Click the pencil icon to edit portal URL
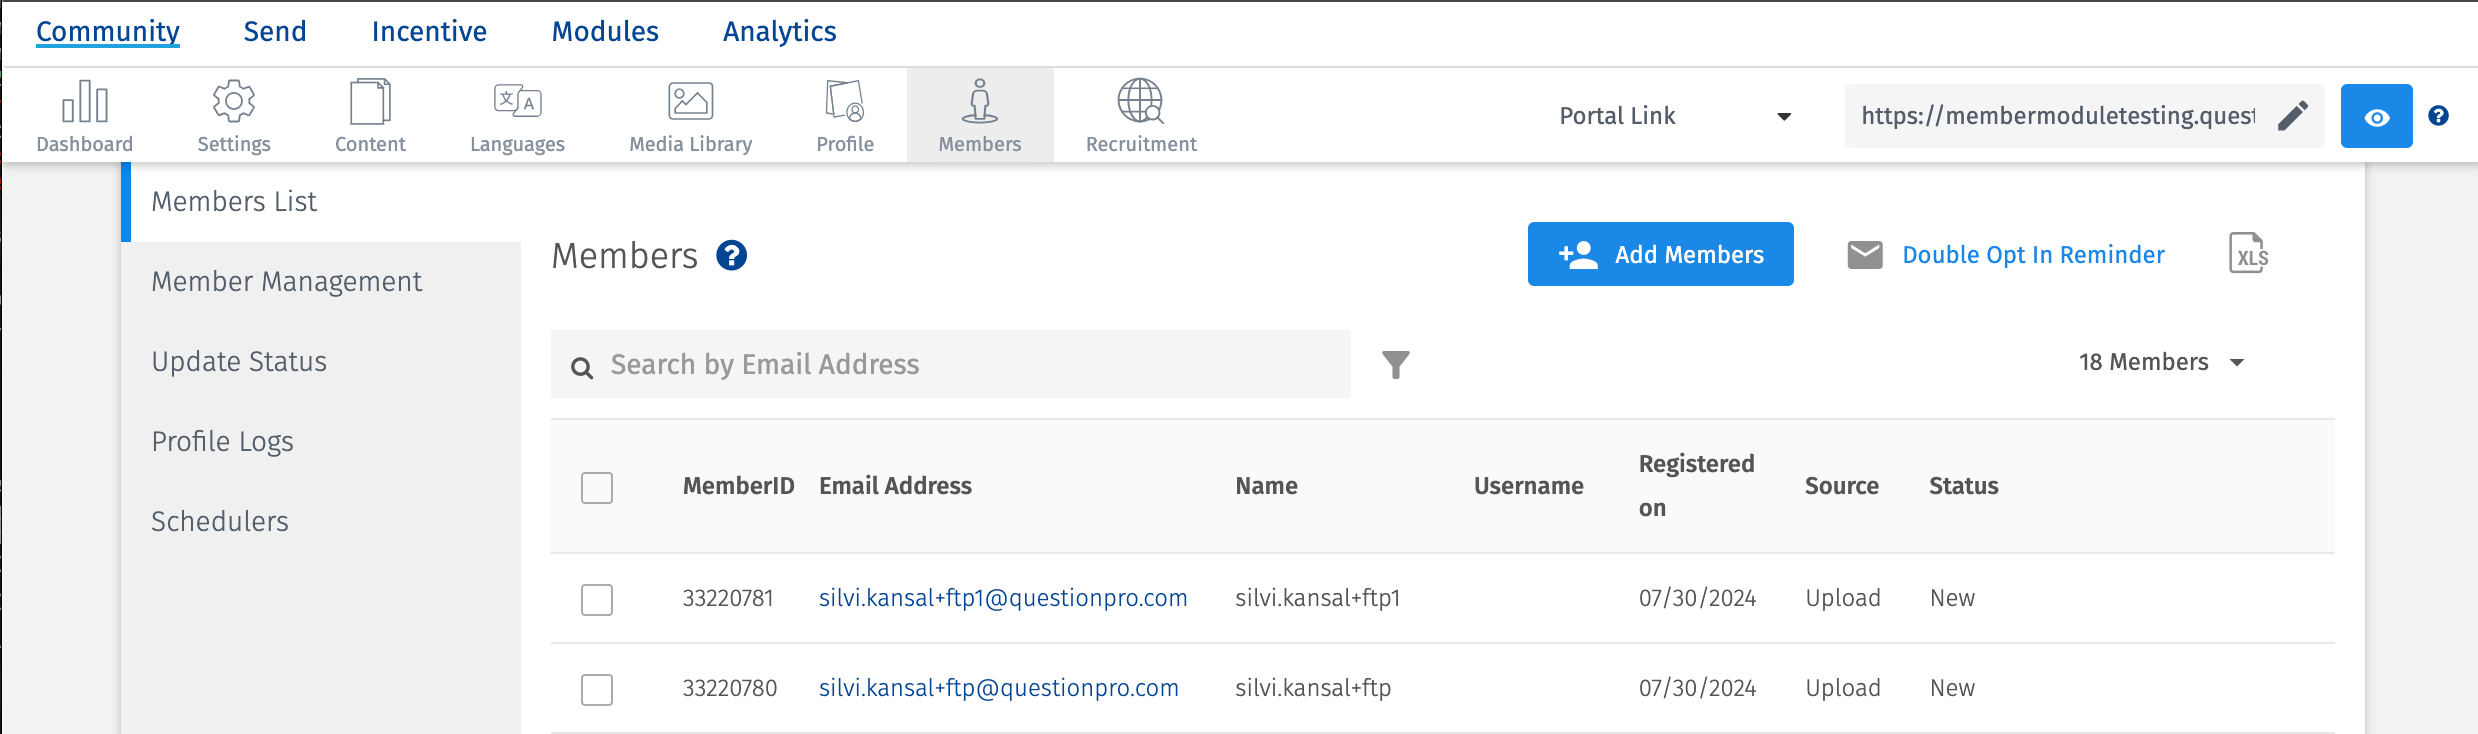Viewport: 2478px width, 734px height. [x=2293, y=116]
